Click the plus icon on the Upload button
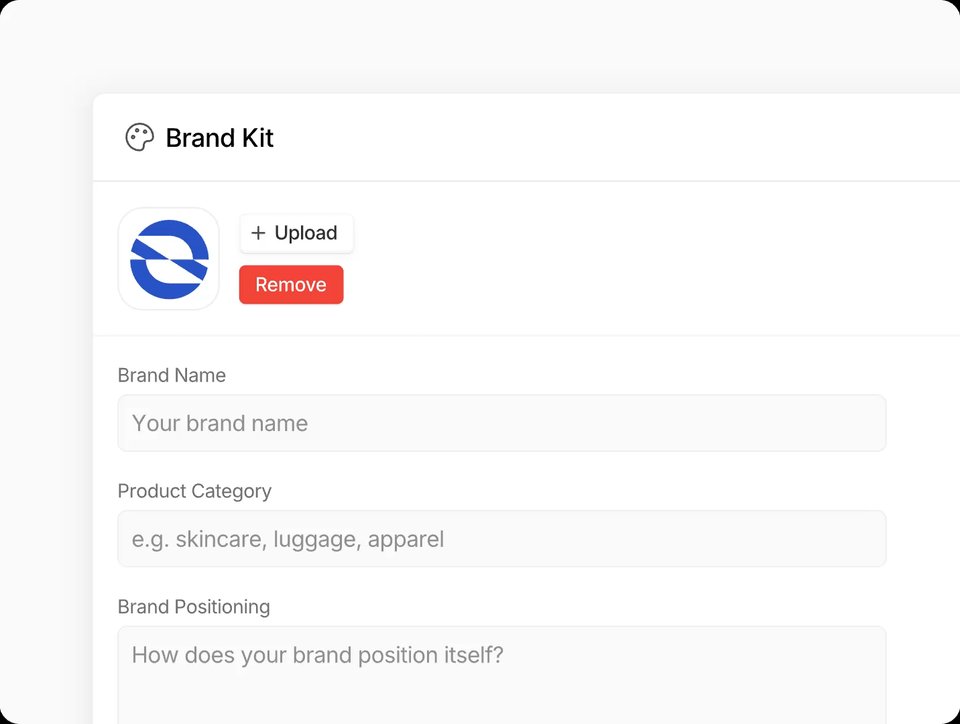 coord(258,233)
